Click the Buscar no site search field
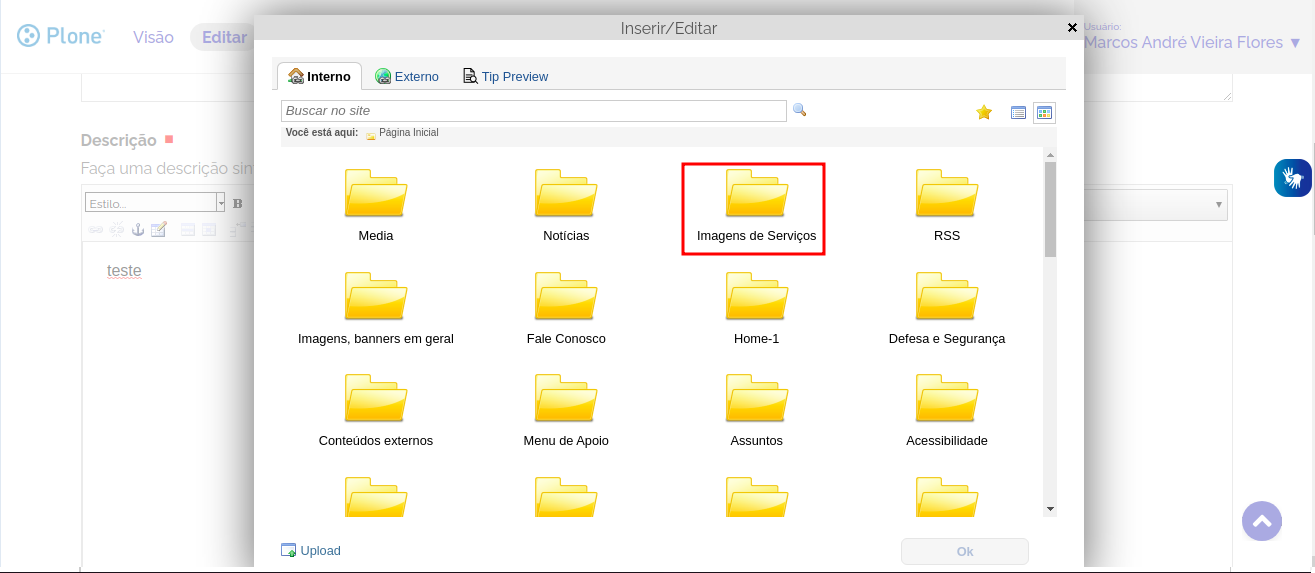 (x=534, y=110)
